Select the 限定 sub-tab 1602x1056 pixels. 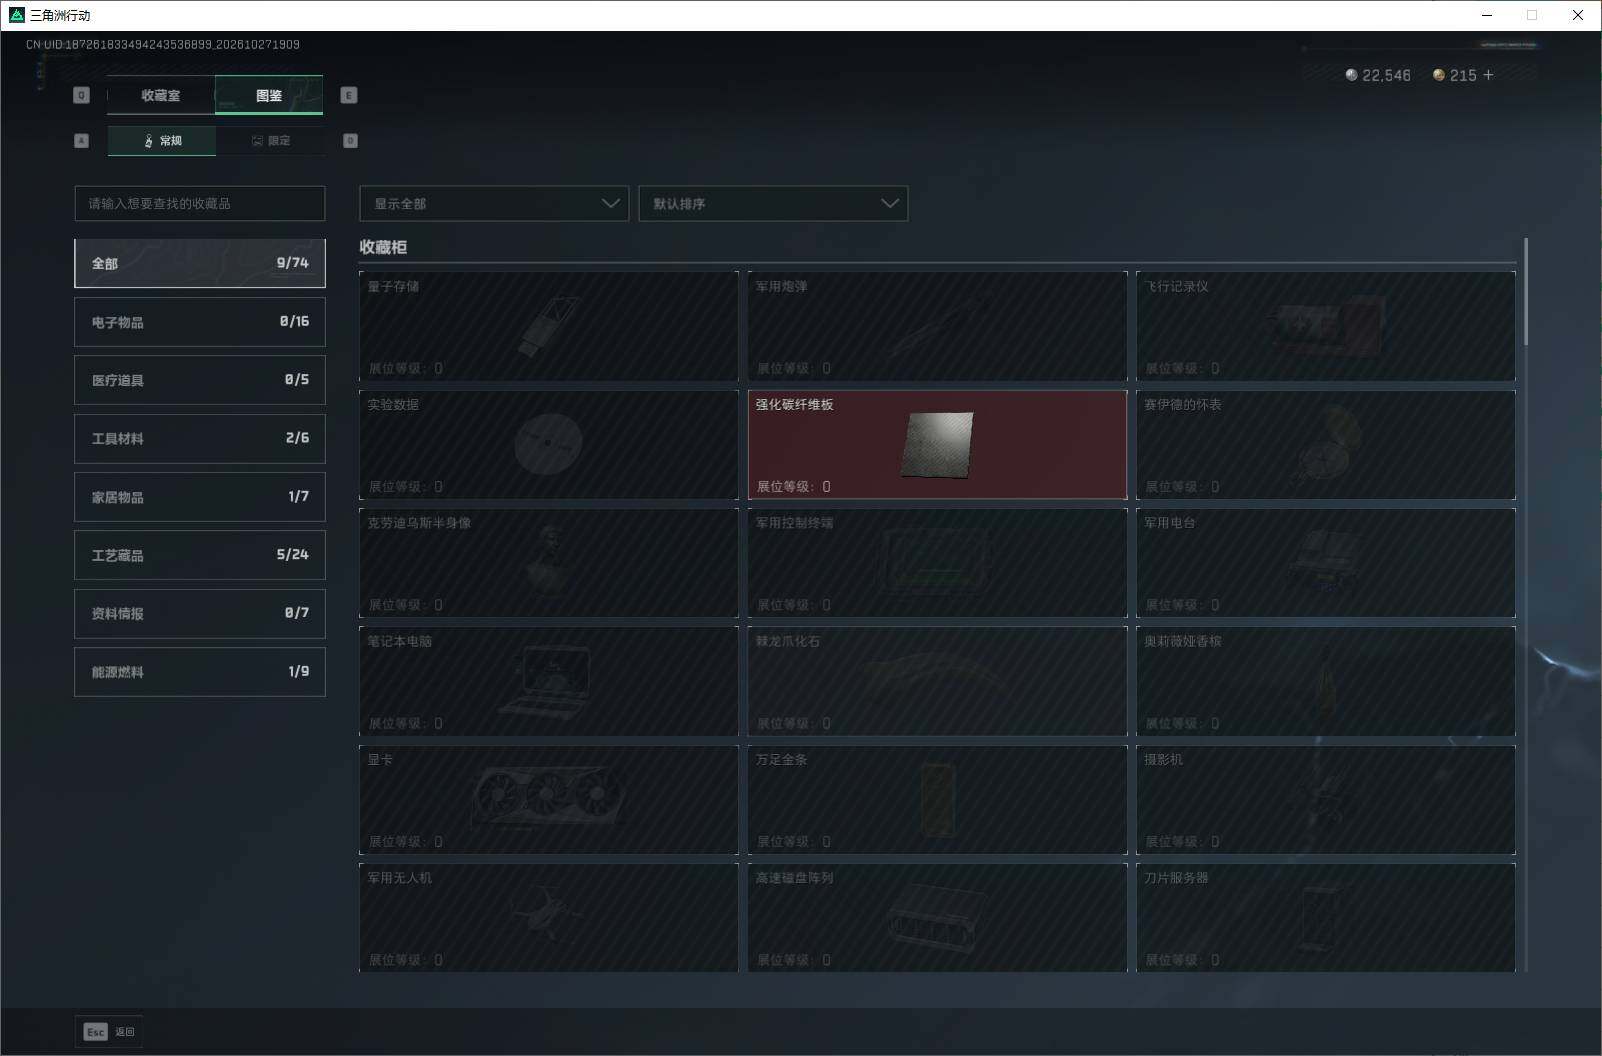[270, 141]
